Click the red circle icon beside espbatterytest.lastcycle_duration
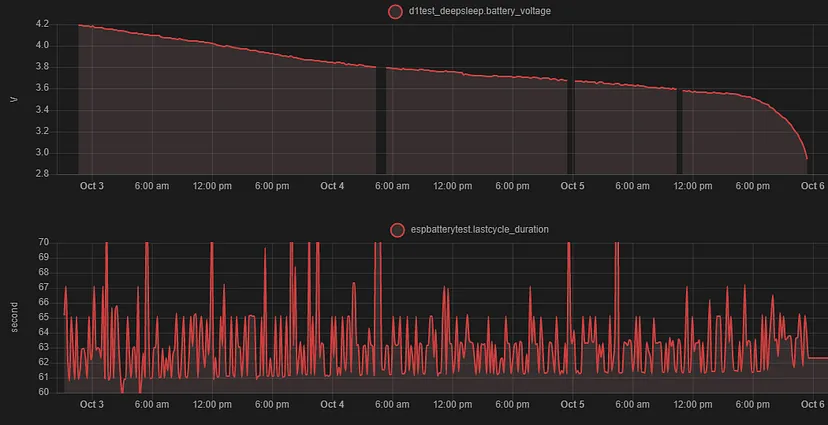 click(x=399, y=229)
